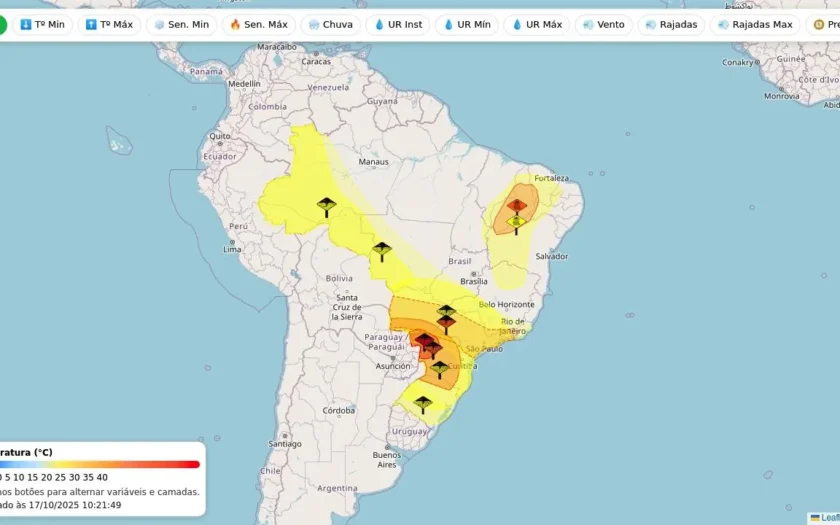Screen dimensions: 840x525
Task: Click the rain cloud Chuva icon
Action: [x=314, y=25]
